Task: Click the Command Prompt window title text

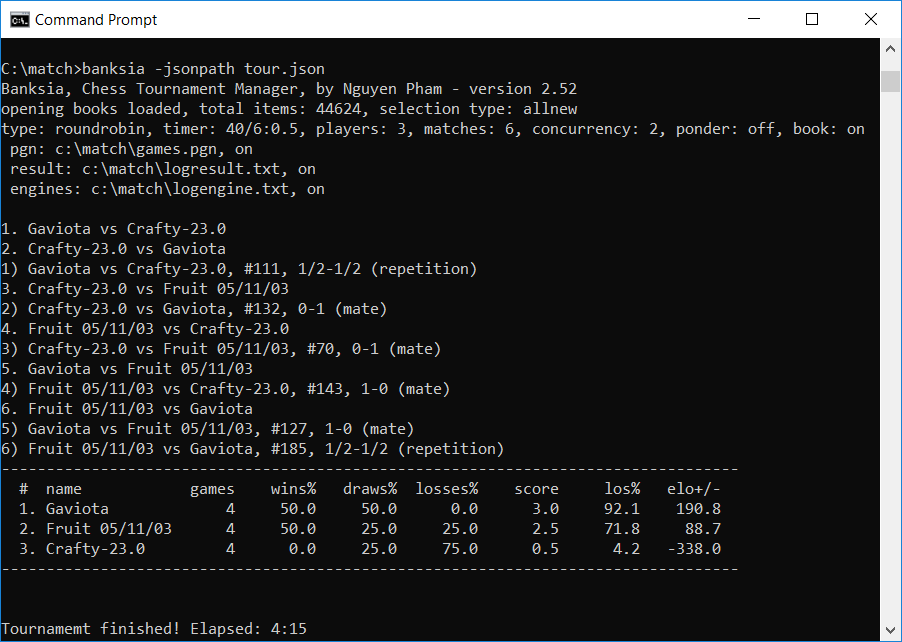Action: 95,20
